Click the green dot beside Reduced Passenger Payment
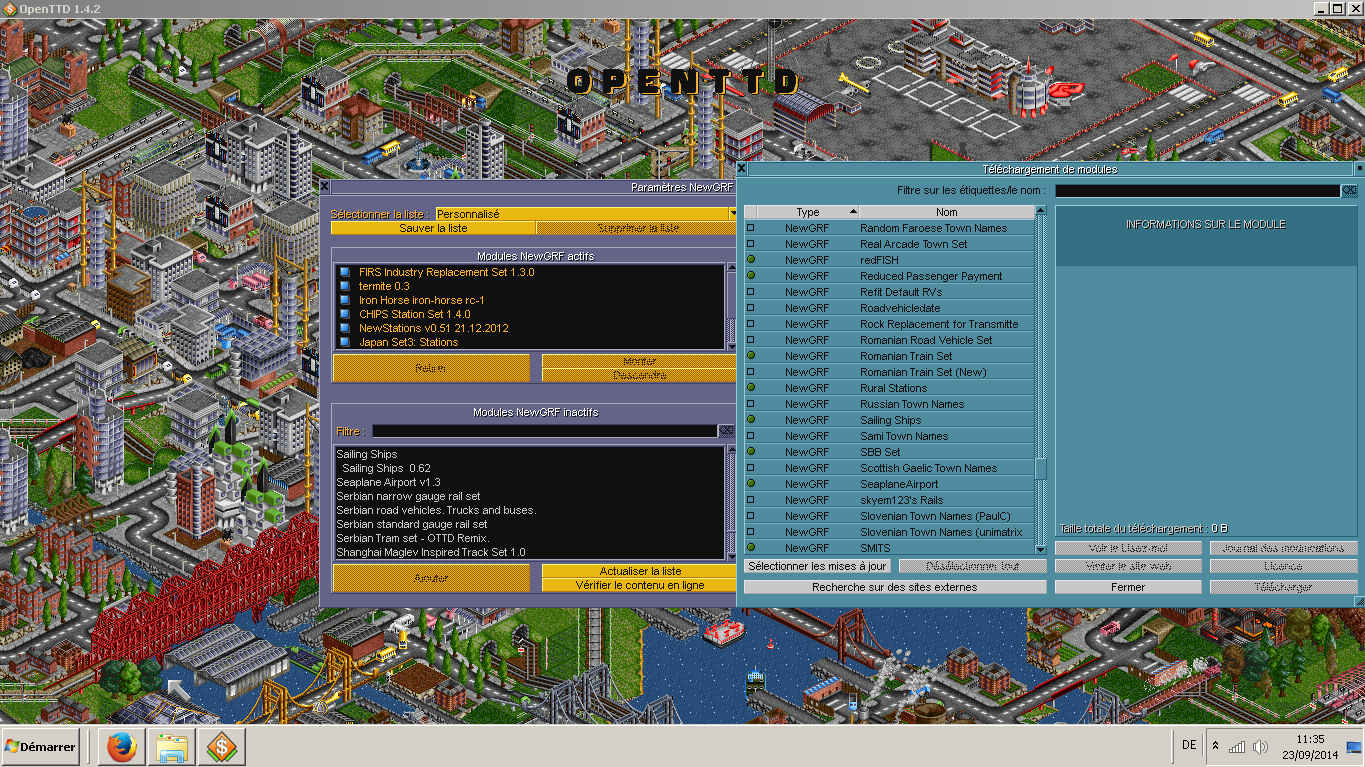Screen dimensions: 1365x767 751,276
